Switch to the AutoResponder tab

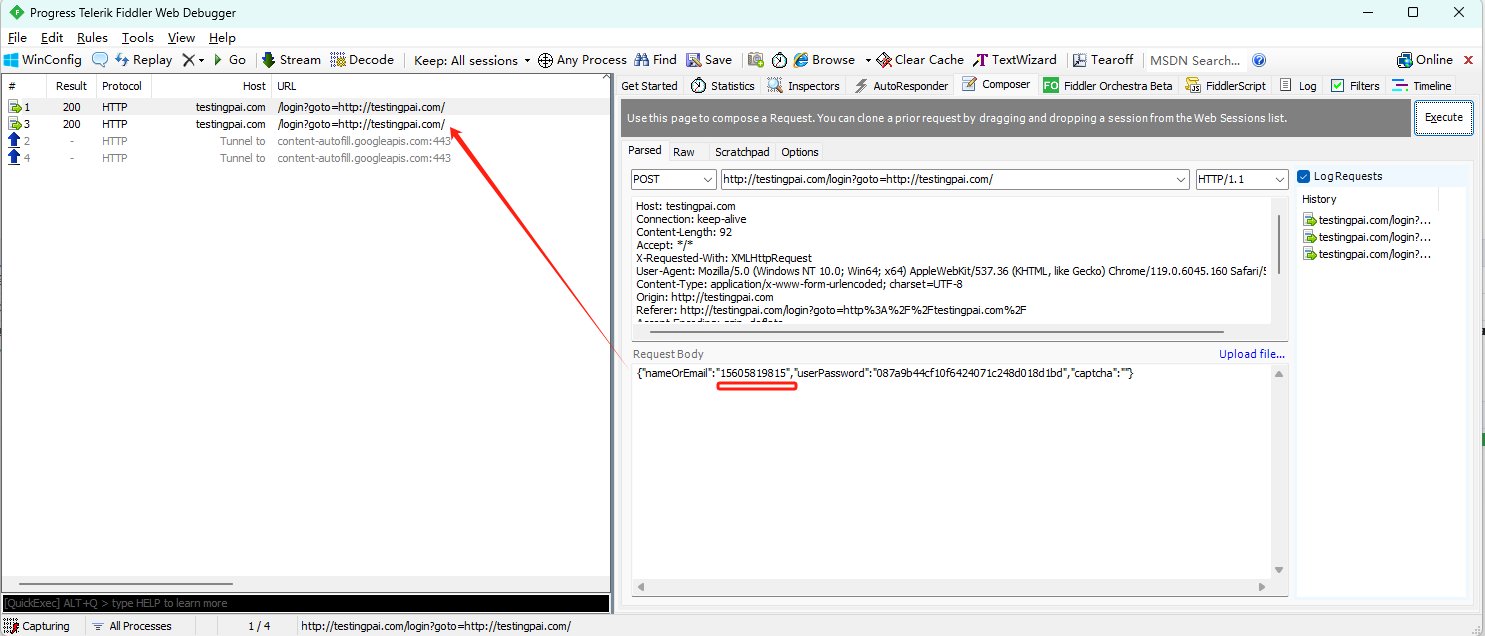(900, 86)
